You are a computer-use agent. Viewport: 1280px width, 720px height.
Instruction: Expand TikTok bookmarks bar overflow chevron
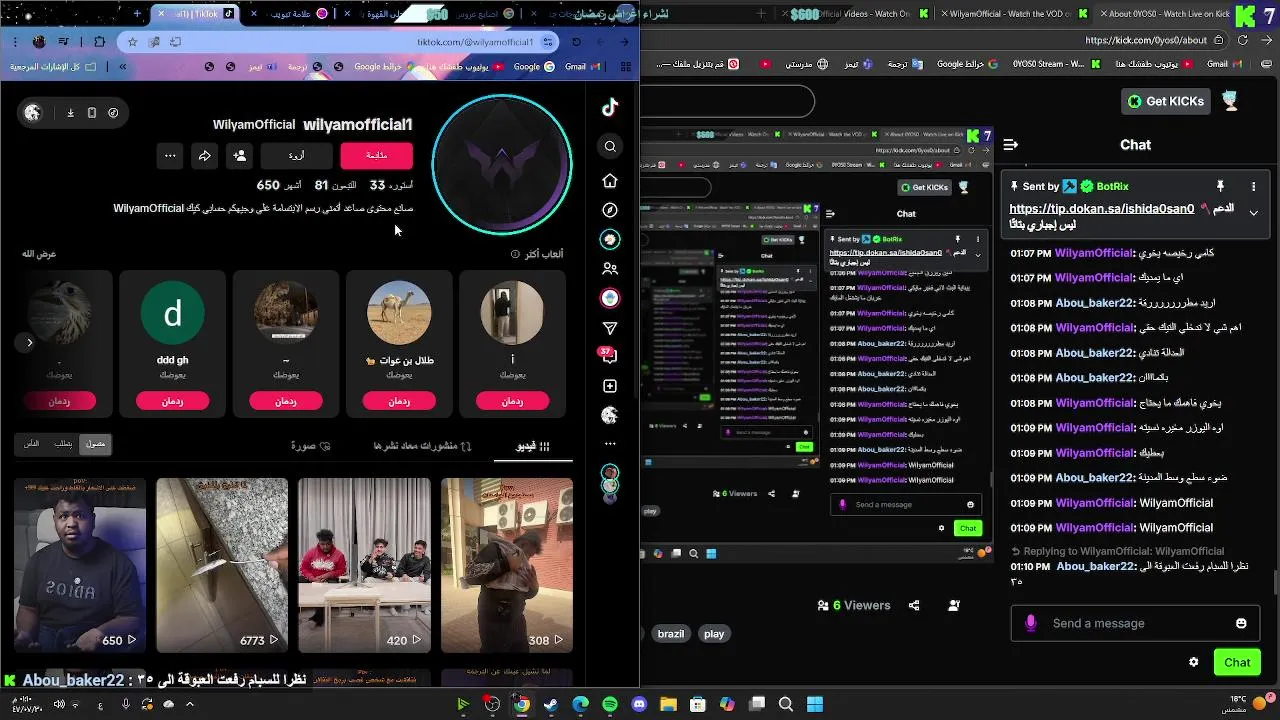pyautogui.click(x=122, y=67)
